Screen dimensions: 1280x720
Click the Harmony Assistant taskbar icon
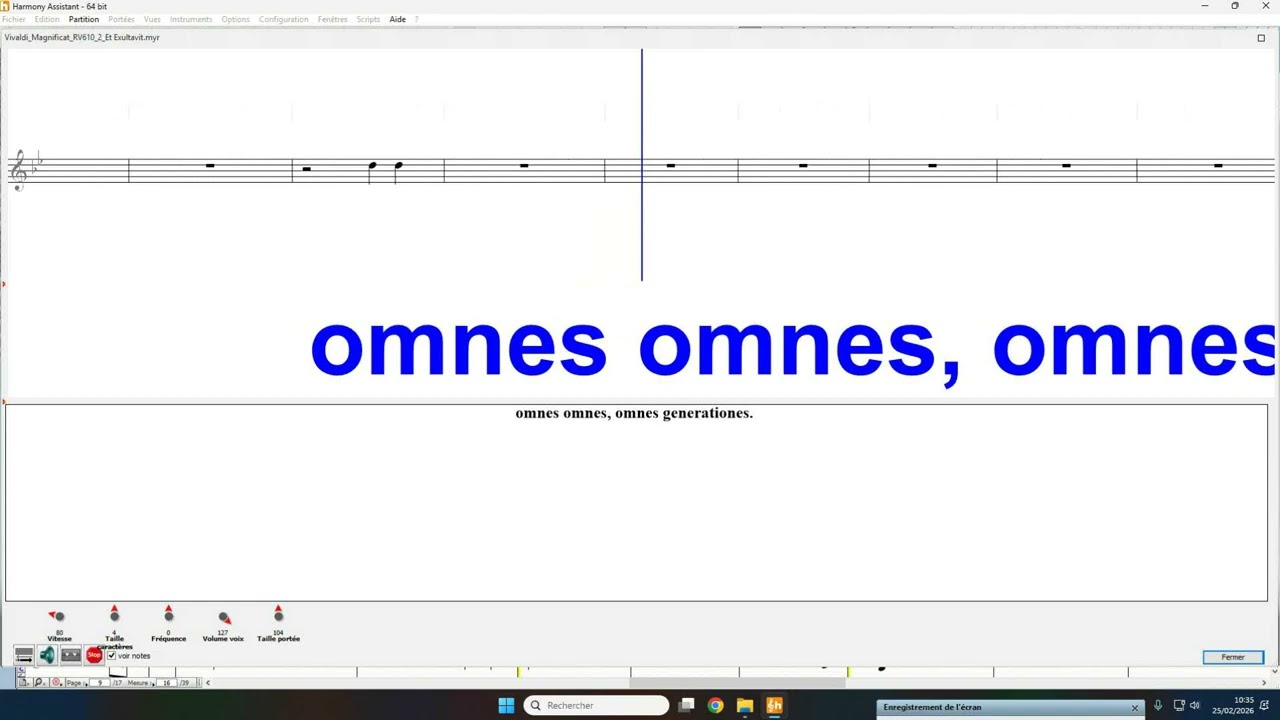tap(774, 705)
